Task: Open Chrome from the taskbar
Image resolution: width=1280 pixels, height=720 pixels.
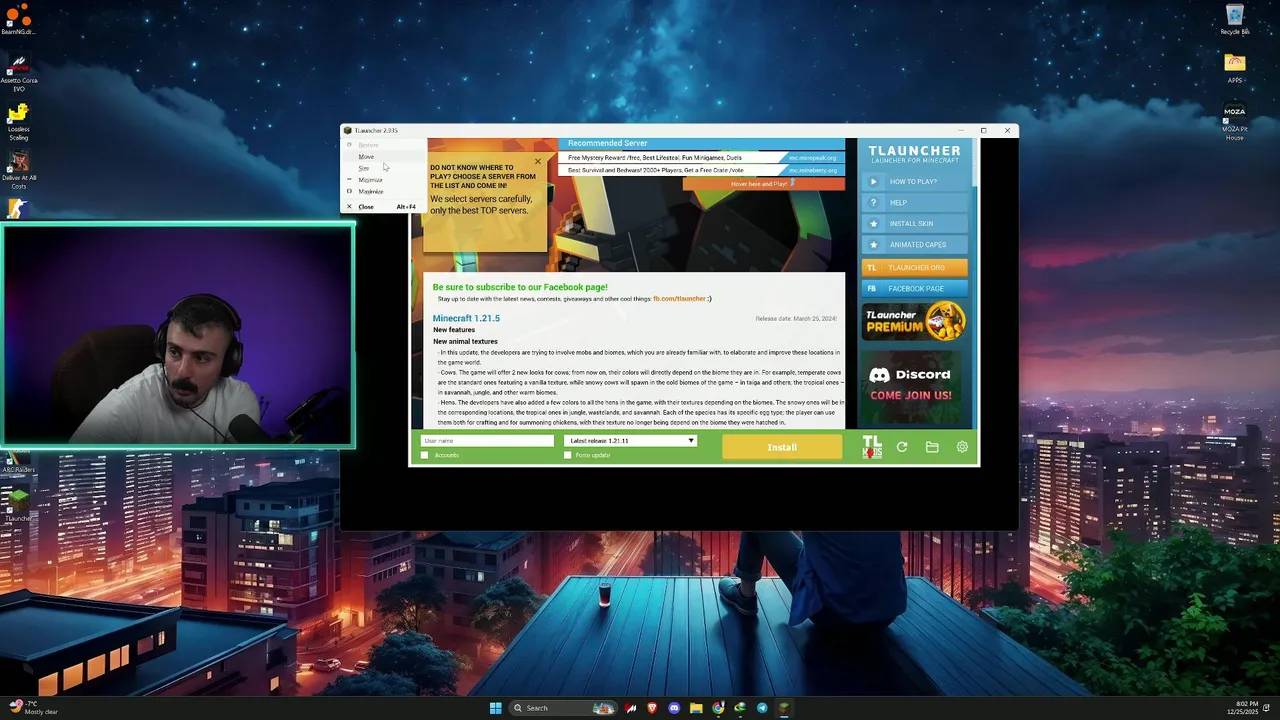Action: click(x=718, y=708)
